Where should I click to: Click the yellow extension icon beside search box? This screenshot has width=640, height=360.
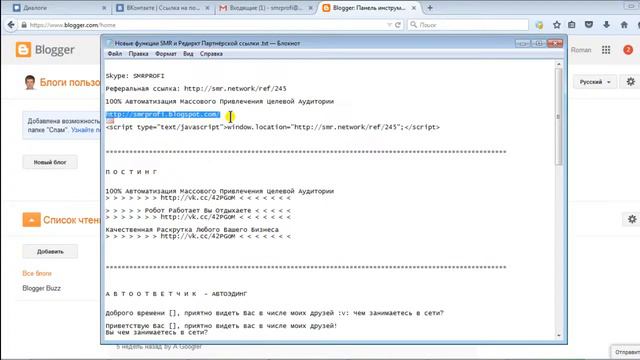pyautogui.click(x=540, y=25)
